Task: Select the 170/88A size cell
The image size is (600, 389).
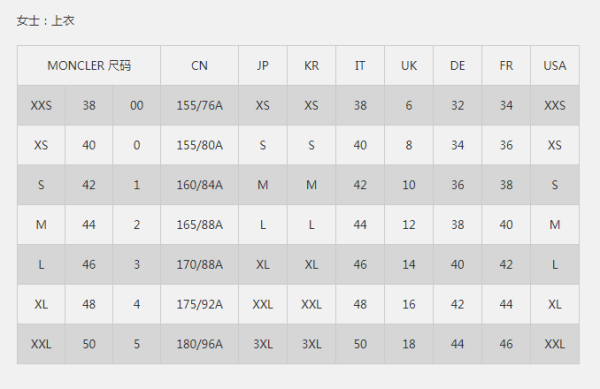Action: pyautogui.click(x=199, y=264)
